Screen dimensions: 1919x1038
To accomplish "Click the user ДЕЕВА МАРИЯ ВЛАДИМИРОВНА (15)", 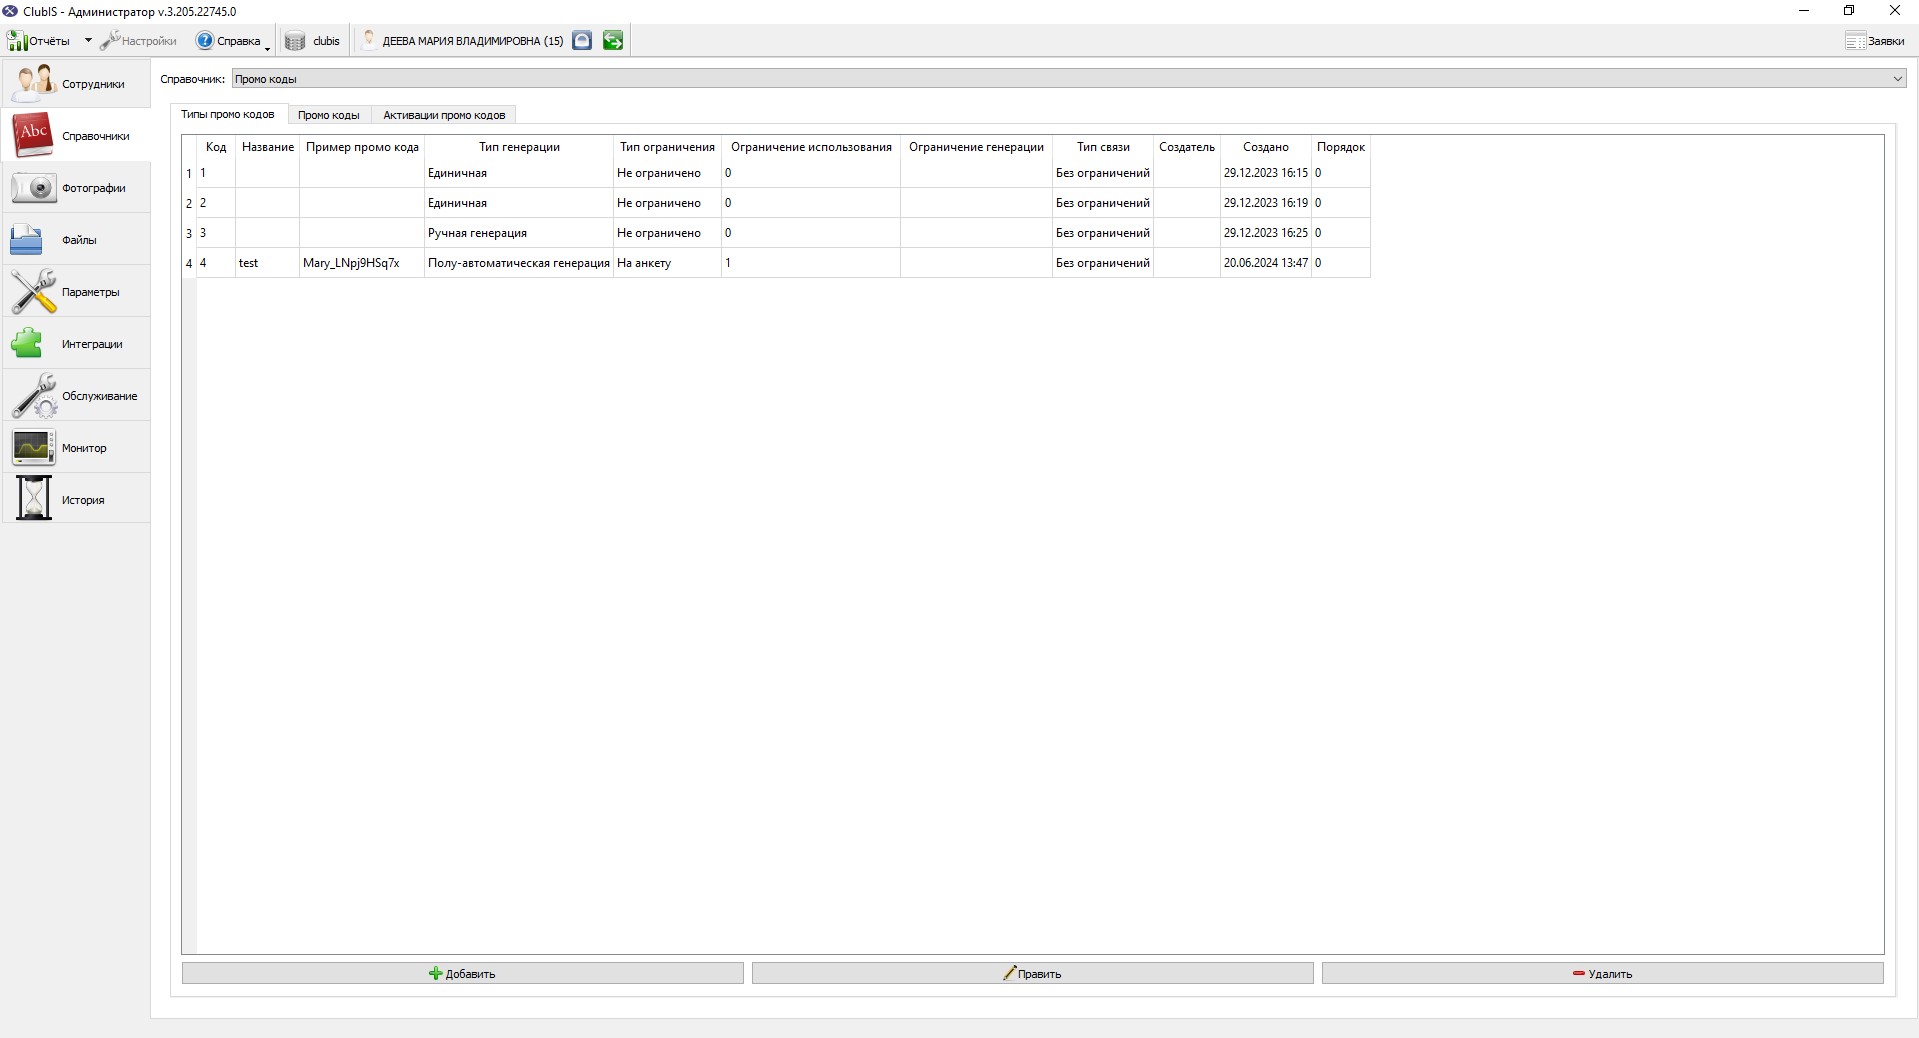I will pyautogui.click(x=463, y=41).
